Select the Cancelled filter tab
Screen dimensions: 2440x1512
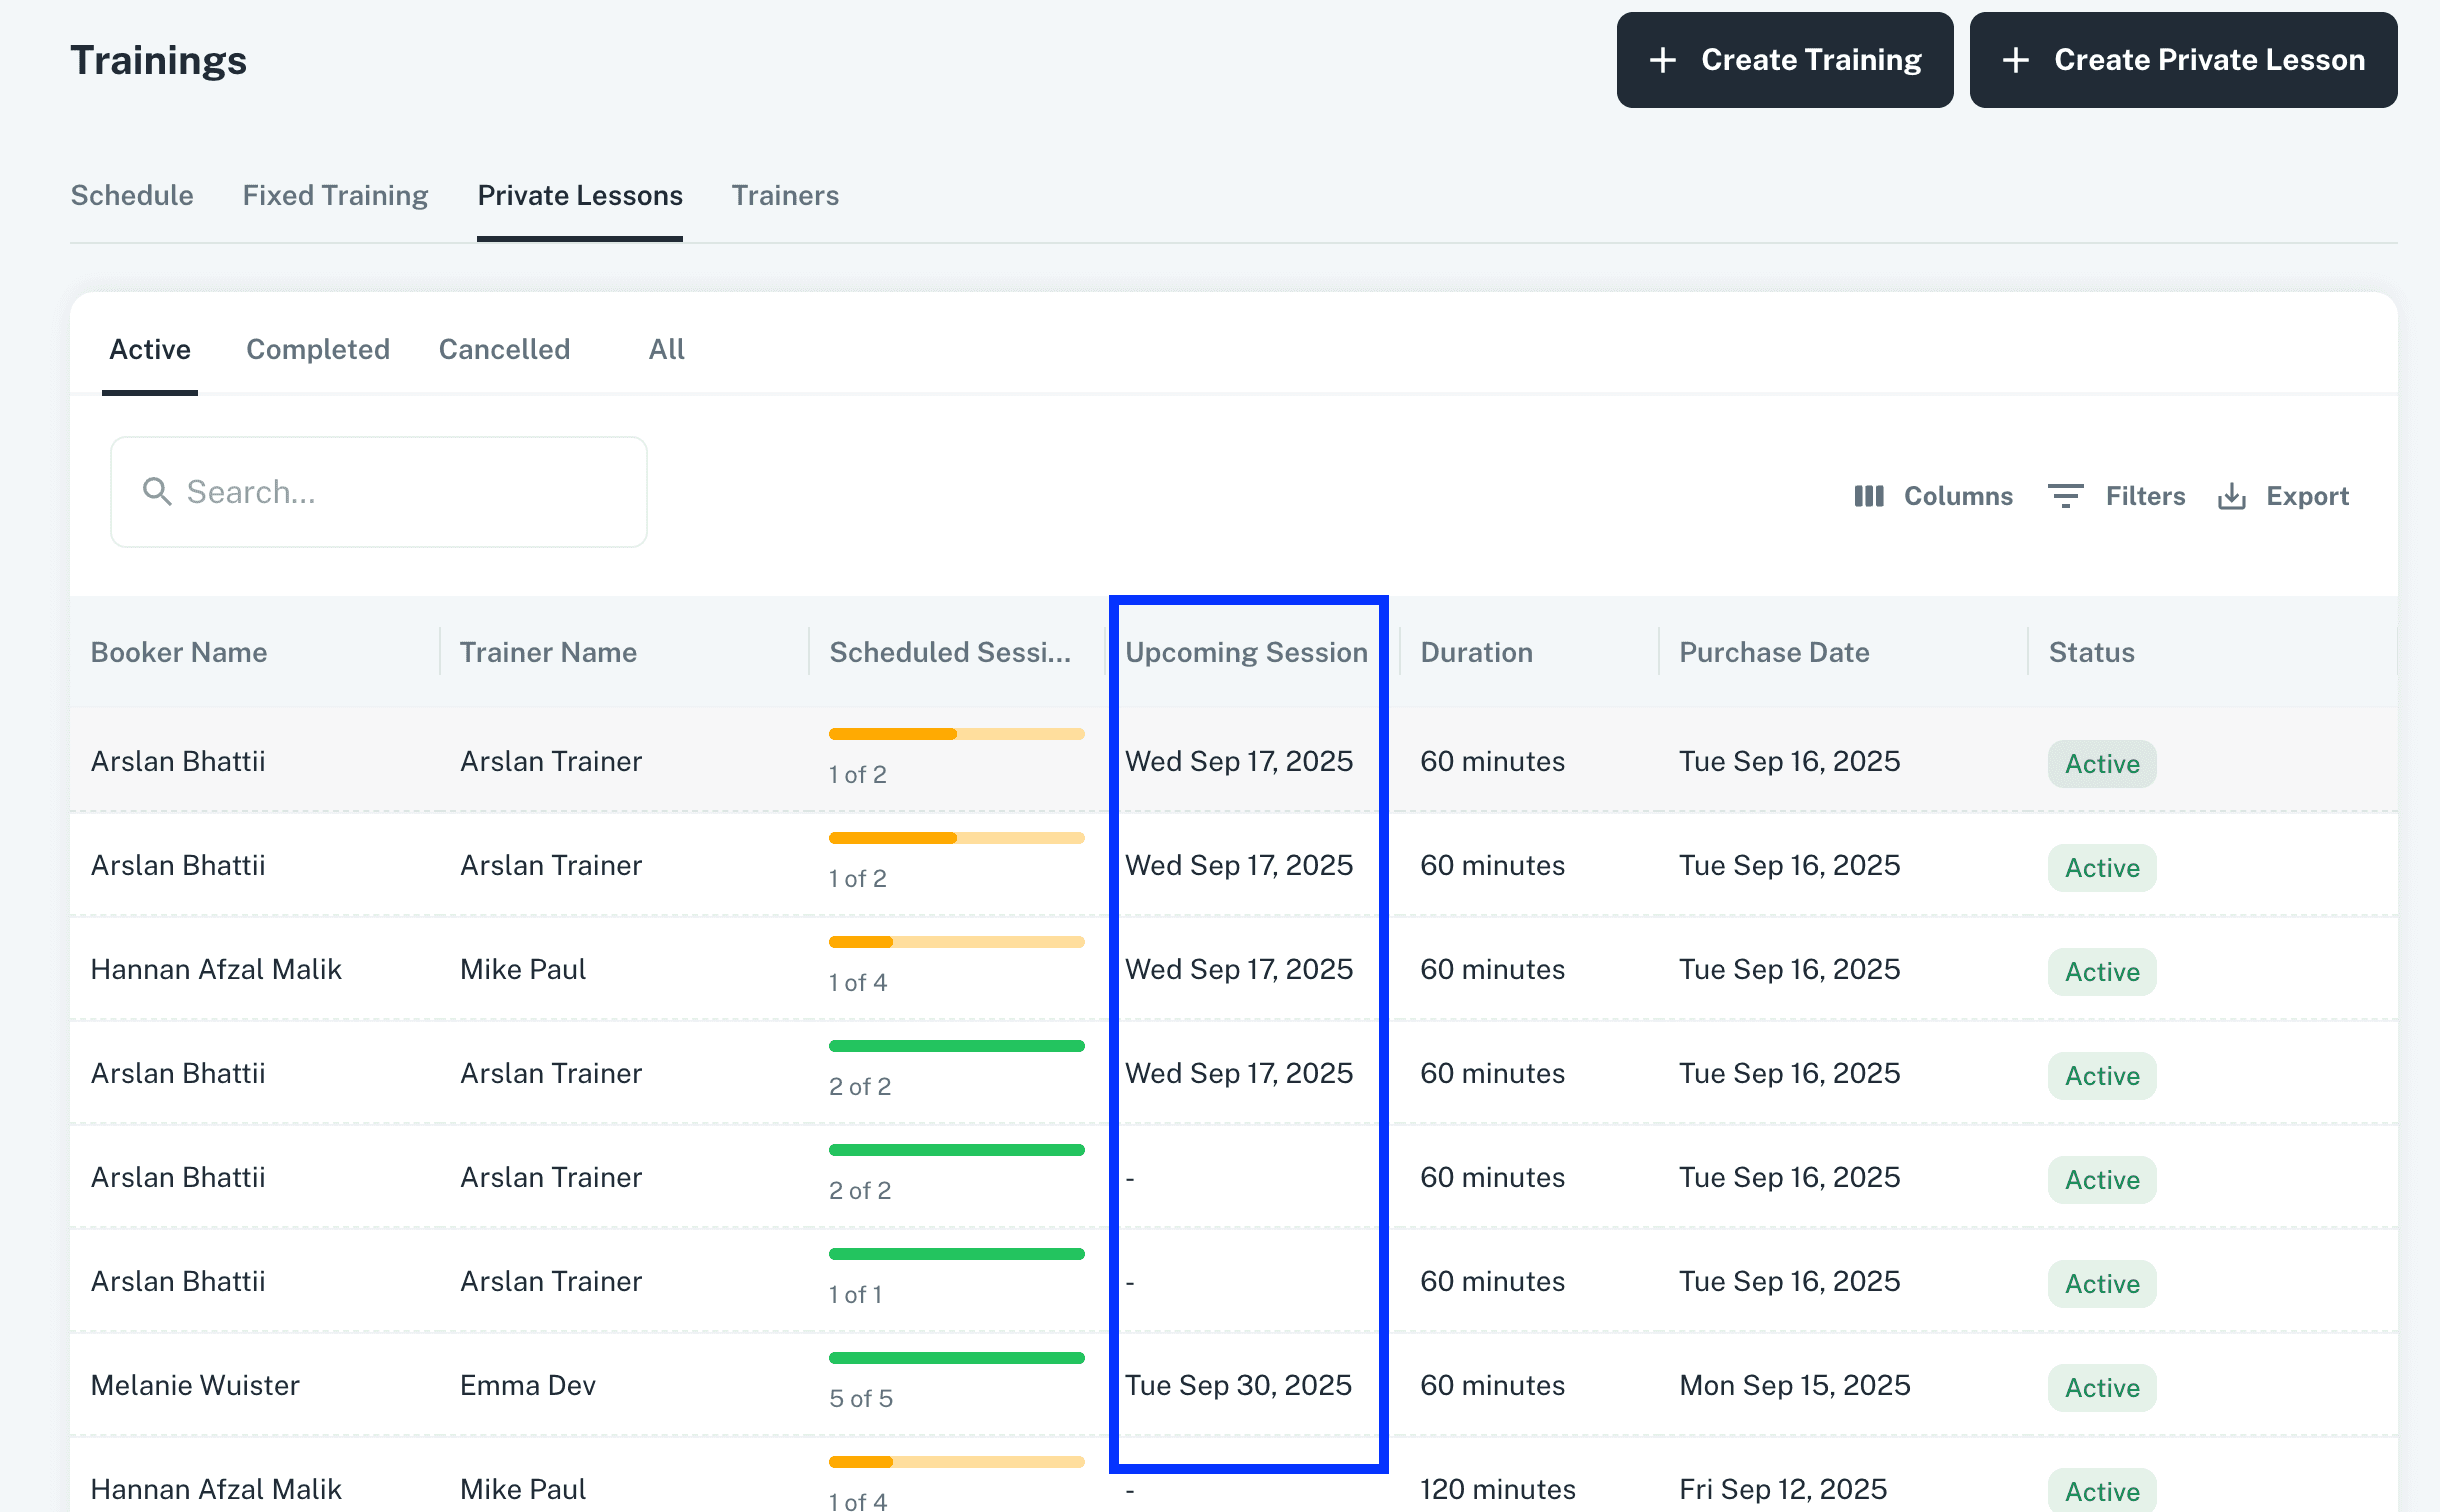pyautogui.click(x=504, y=349)
